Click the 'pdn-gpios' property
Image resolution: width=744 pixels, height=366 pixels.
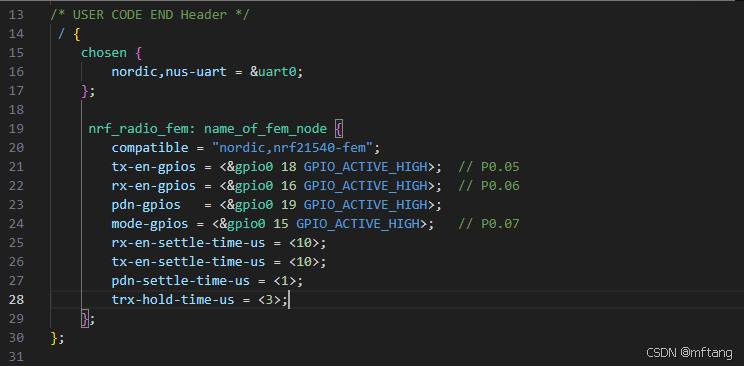click(x=146, y=205)
